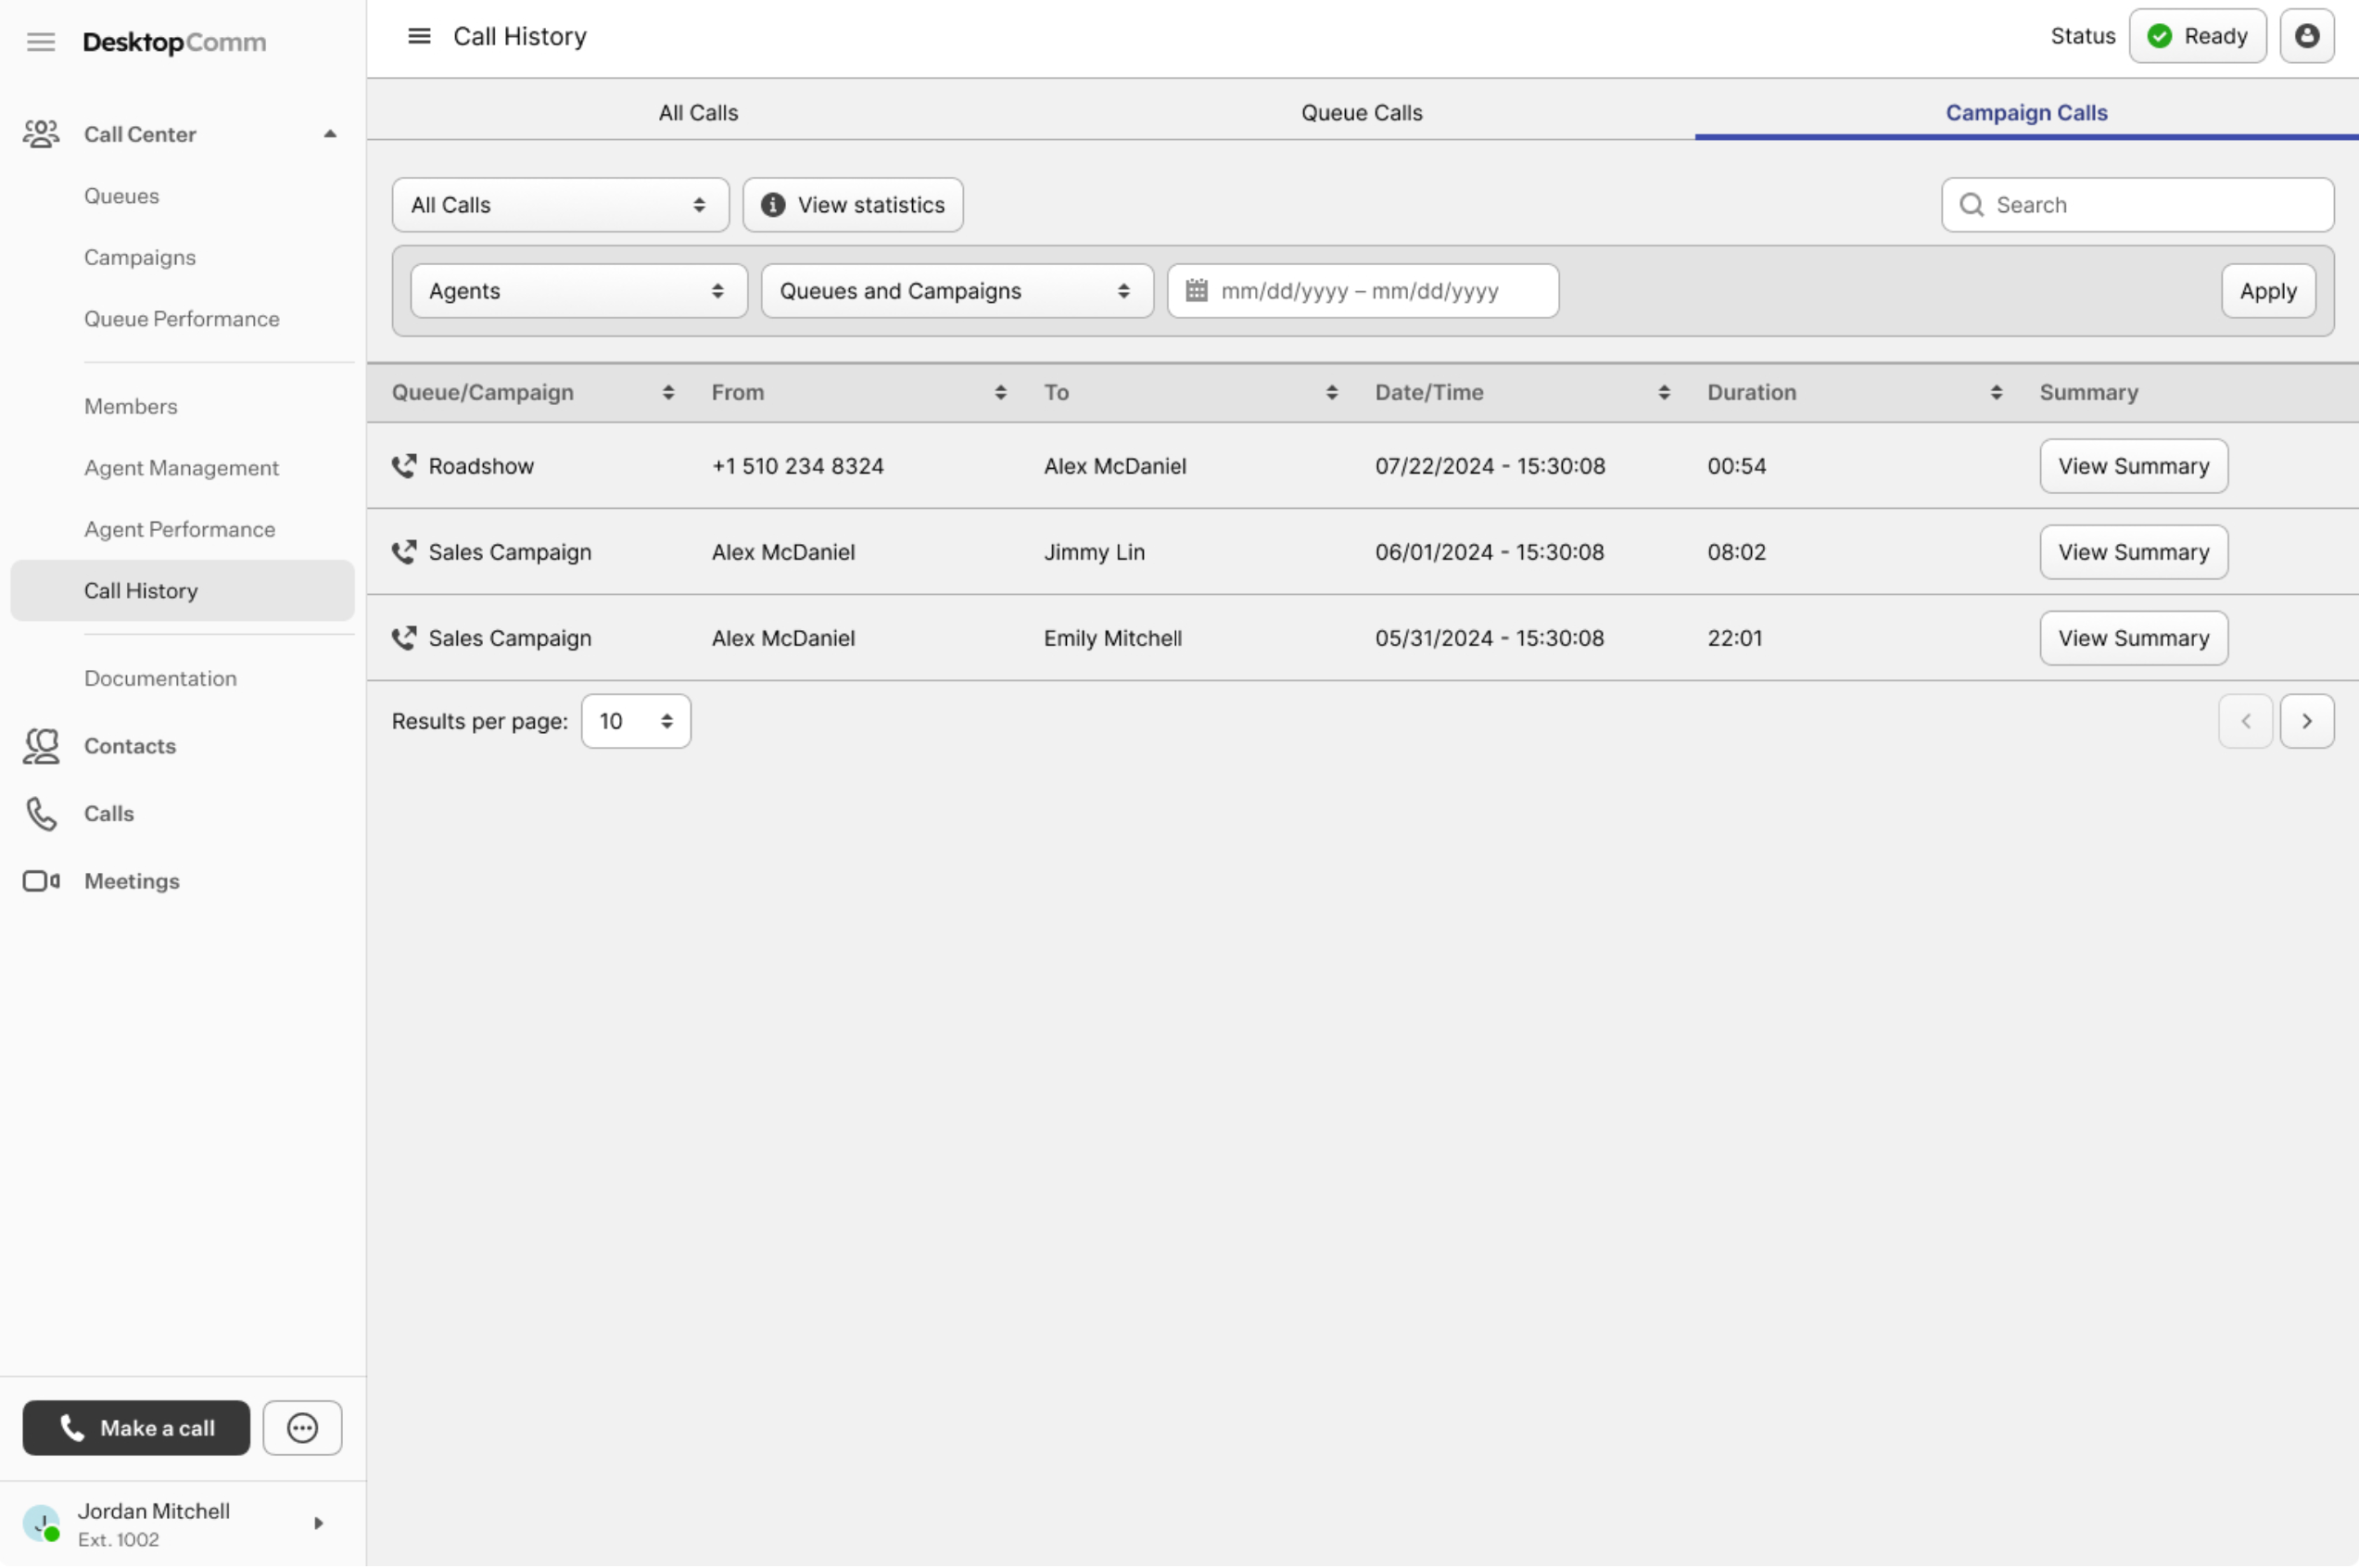Click the Apply filter button
The height and width of the screenshot is (1568, 2359).
pos(2267,291)
